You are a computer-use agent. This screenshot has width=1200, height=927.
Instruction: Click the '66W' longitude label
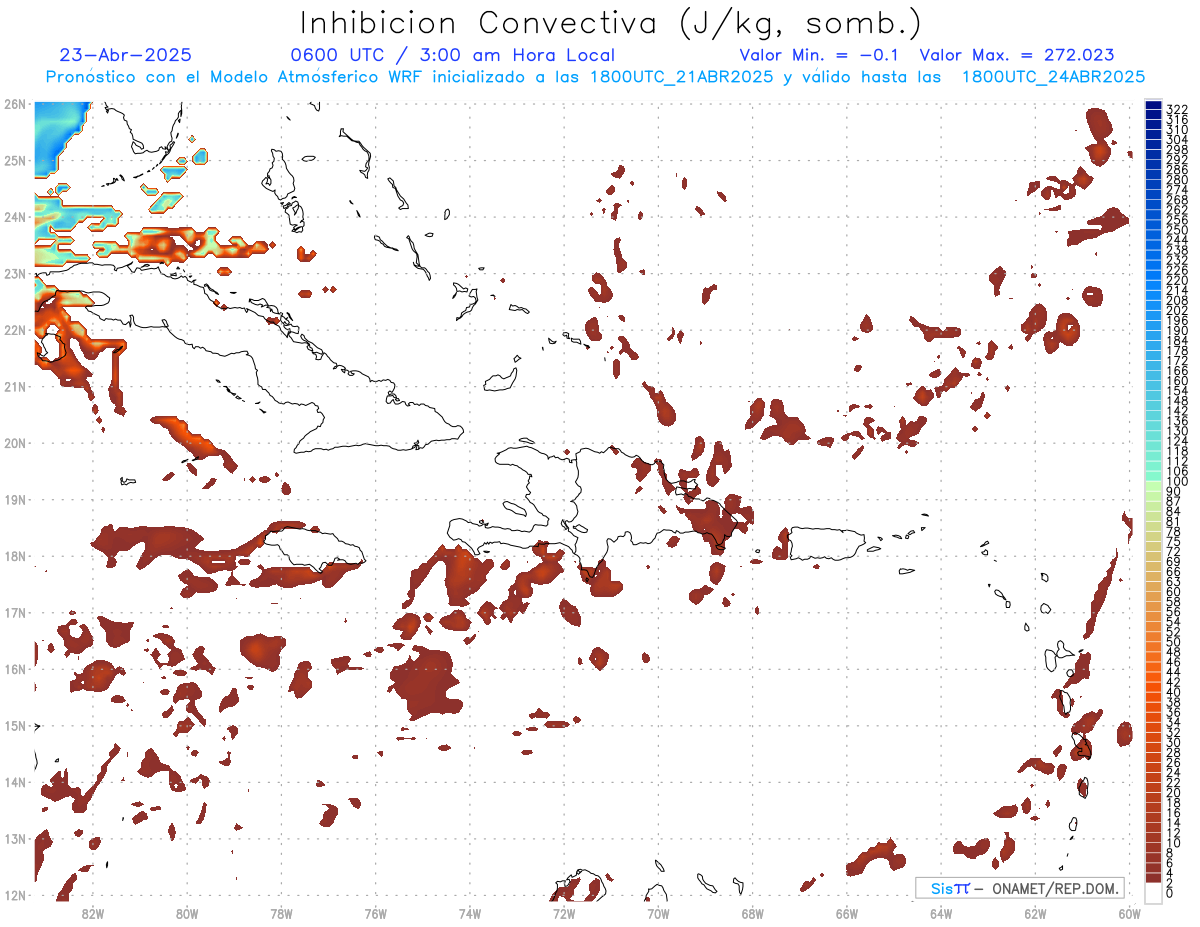click(x=847, y=912)
